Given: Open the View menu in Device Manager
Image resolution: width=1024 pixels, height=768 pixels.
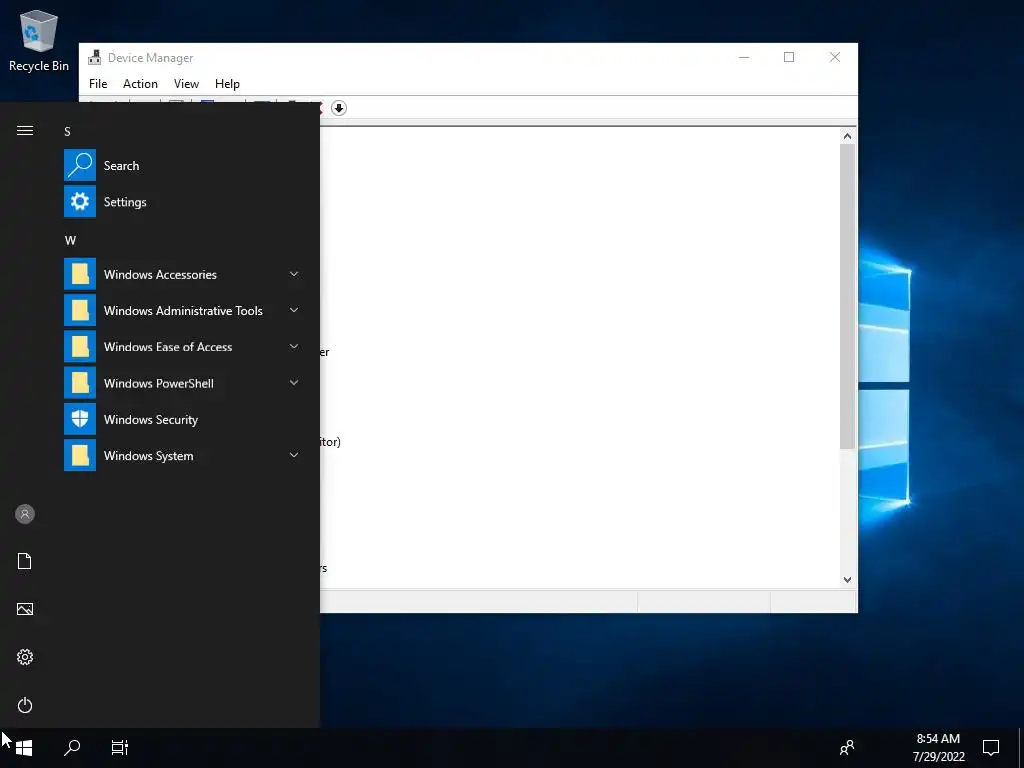Looking at the screenshot, I should click(186, 84).
